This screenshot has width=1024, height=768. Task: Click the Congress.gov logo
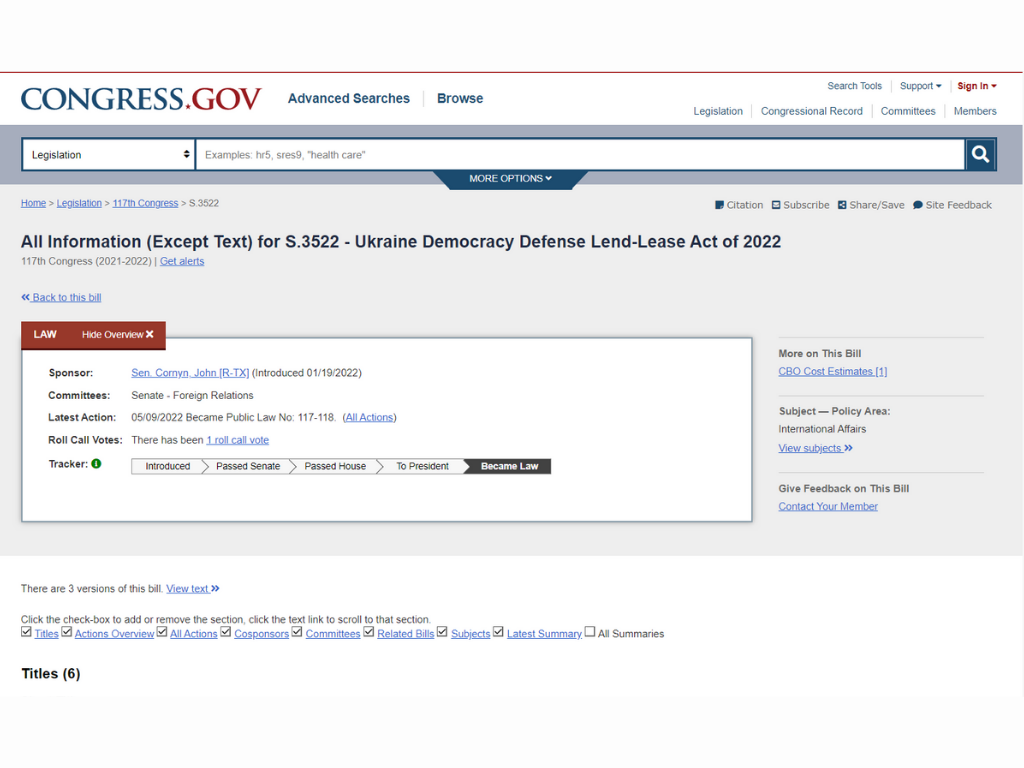[x=141, y=99]
